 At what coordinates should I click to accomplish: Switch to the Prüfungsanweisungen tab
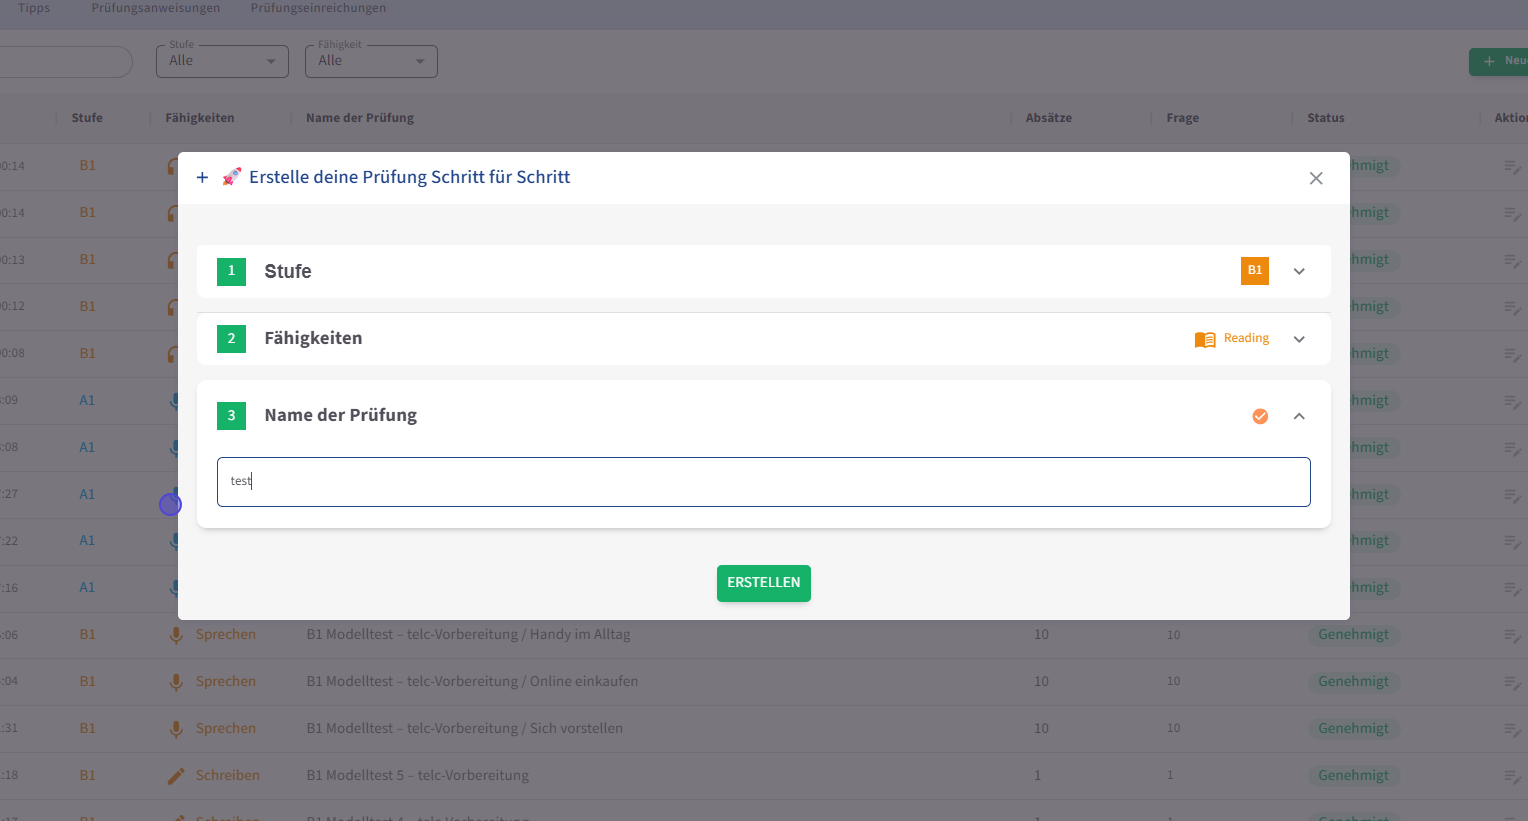[155, 8]
